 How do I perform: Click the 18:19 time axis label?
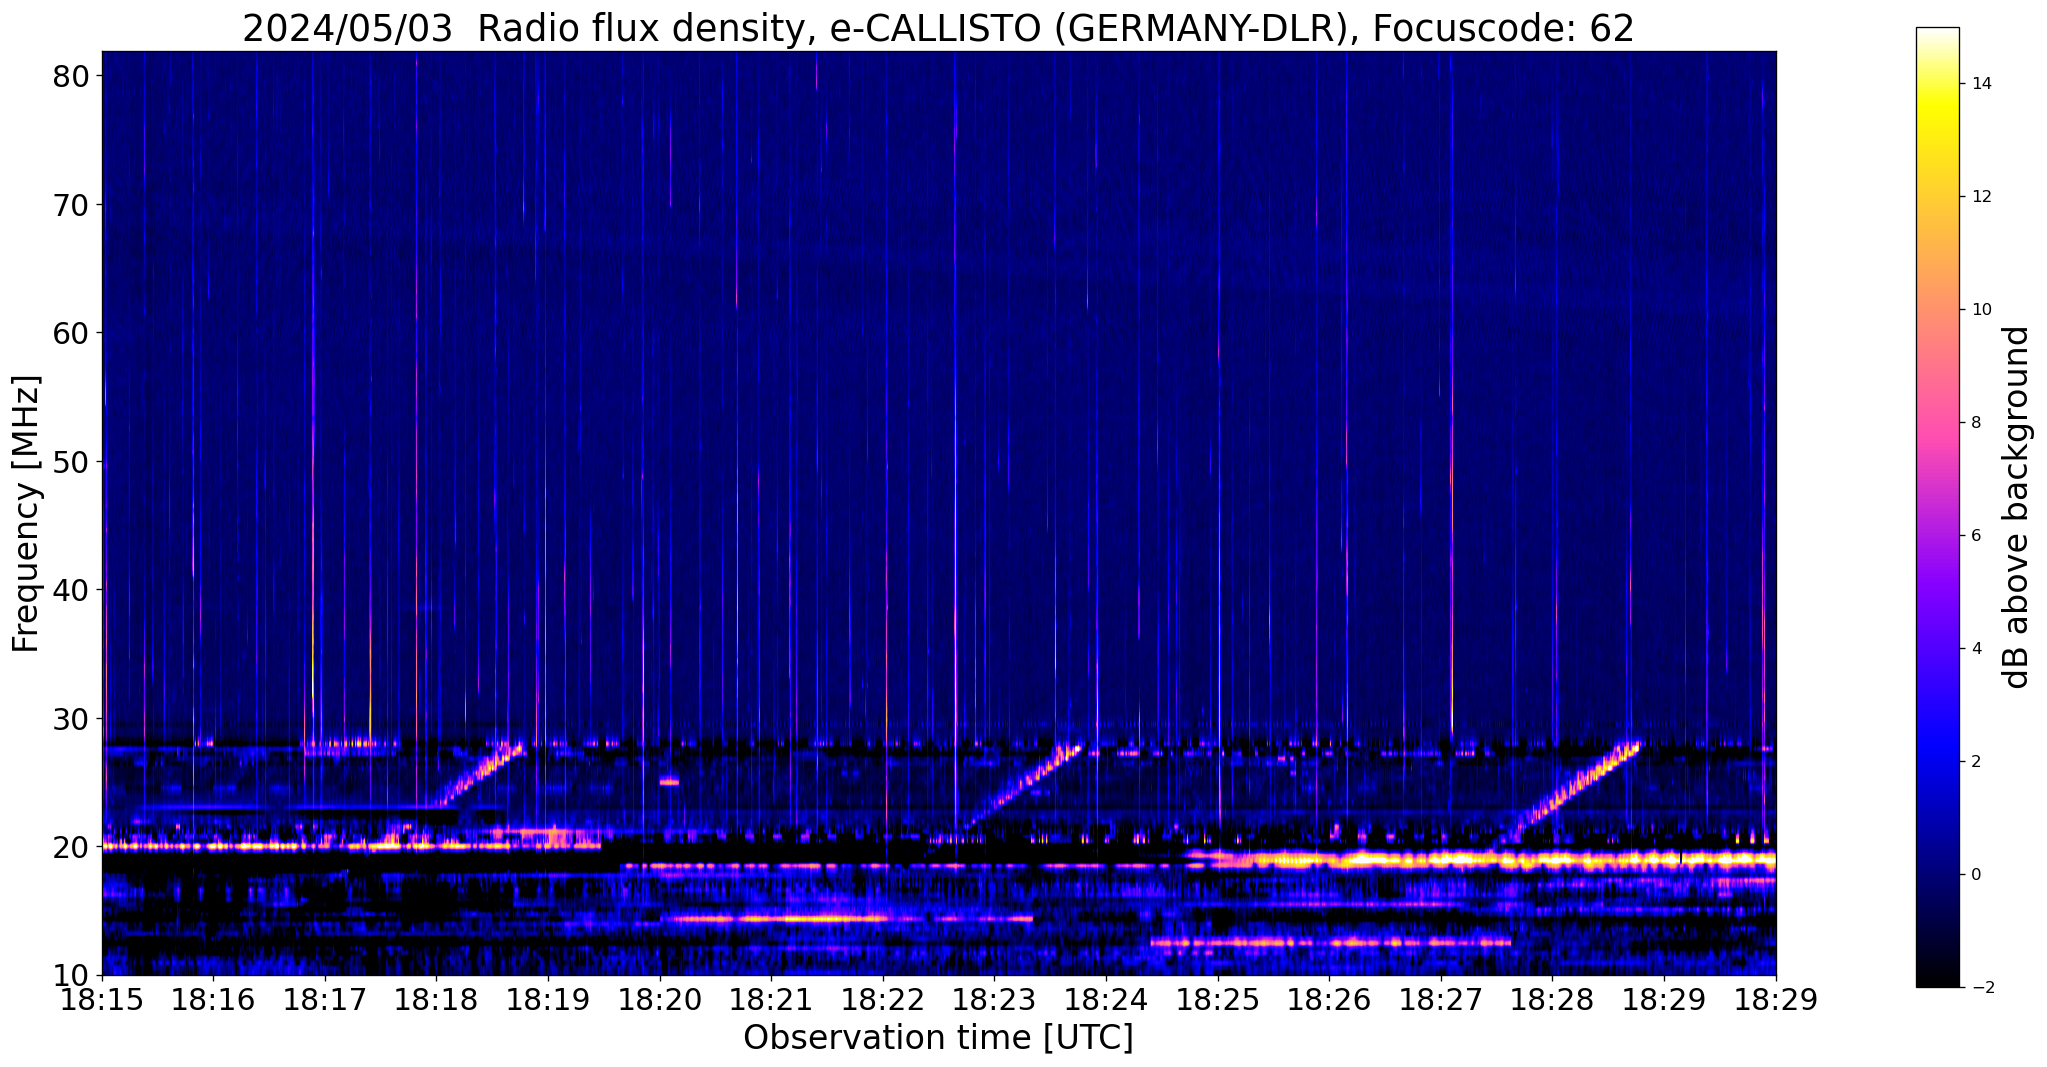coord(548,1001)
